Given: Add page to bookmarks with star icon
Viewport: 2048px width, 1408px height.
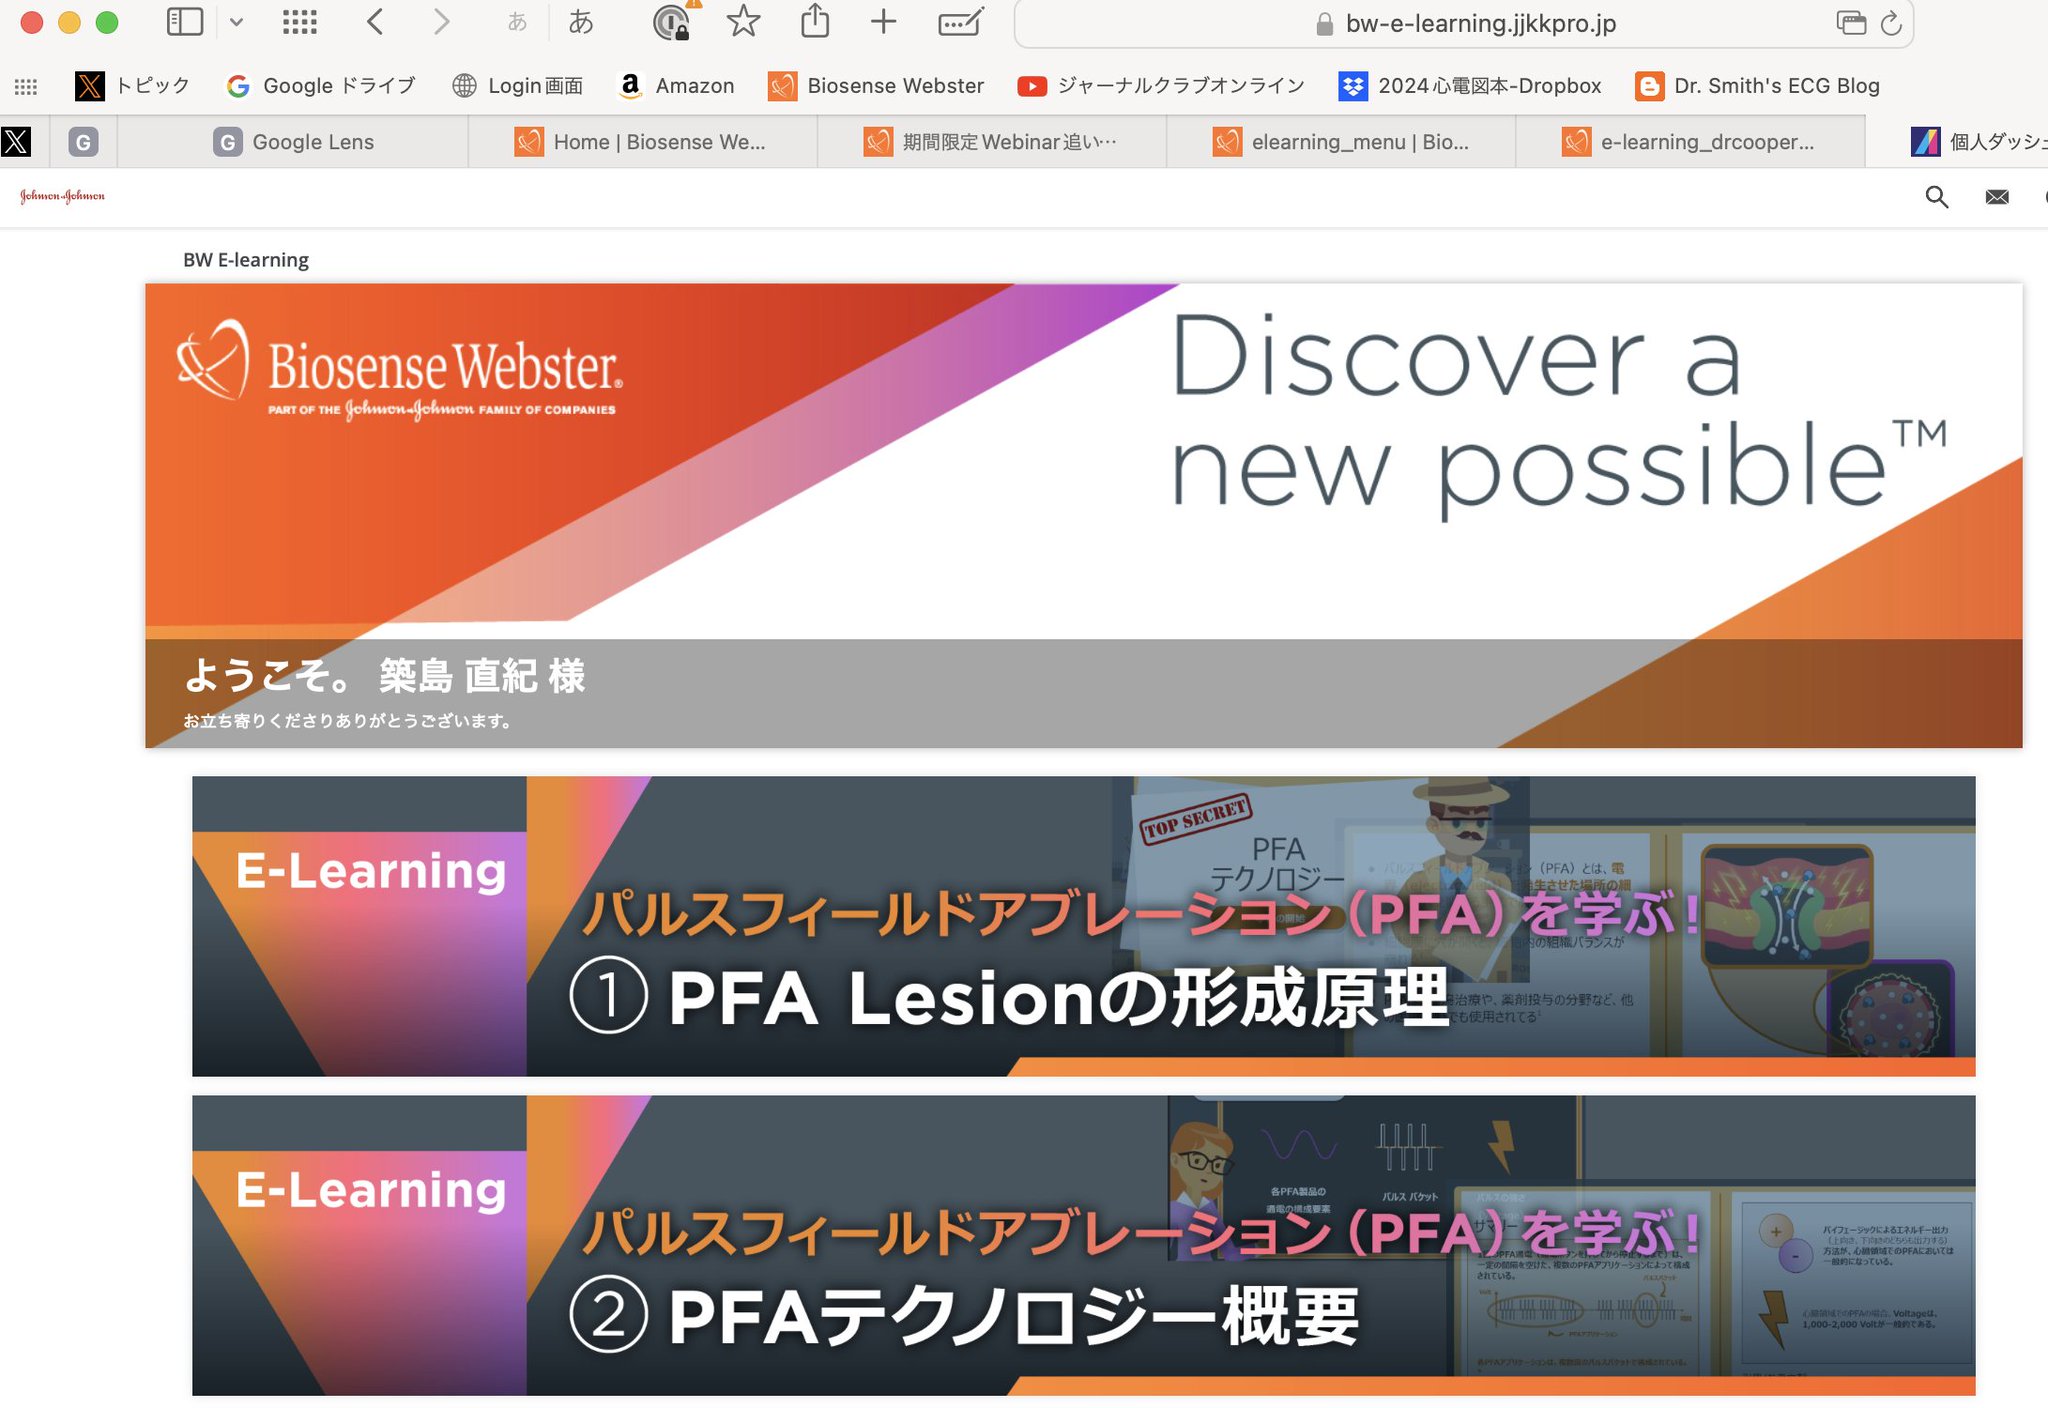Looking at the screenshot, I should click(743, 21).
